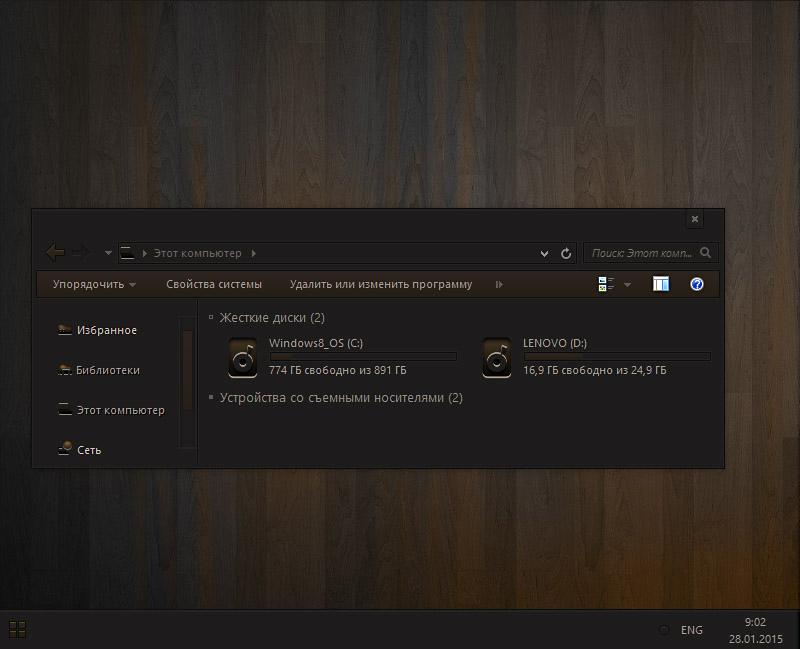Expand arrow before 'Этот компьютер' breadcrumb

click(144, 253)
